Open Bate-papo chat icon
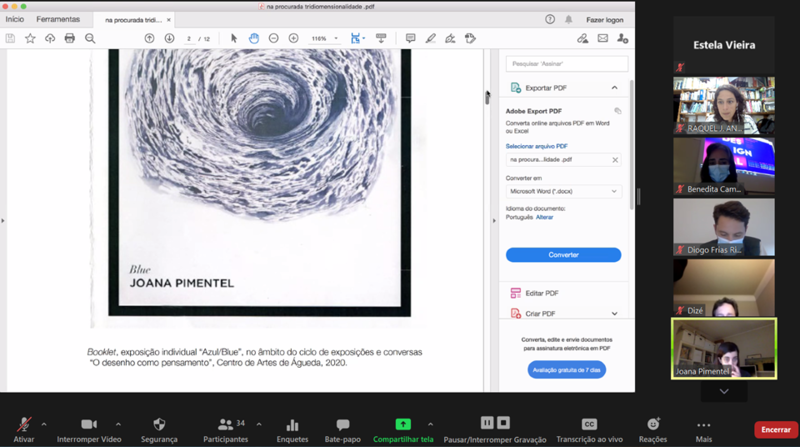Viewport: 800px width, 447px height. [343, 425]
